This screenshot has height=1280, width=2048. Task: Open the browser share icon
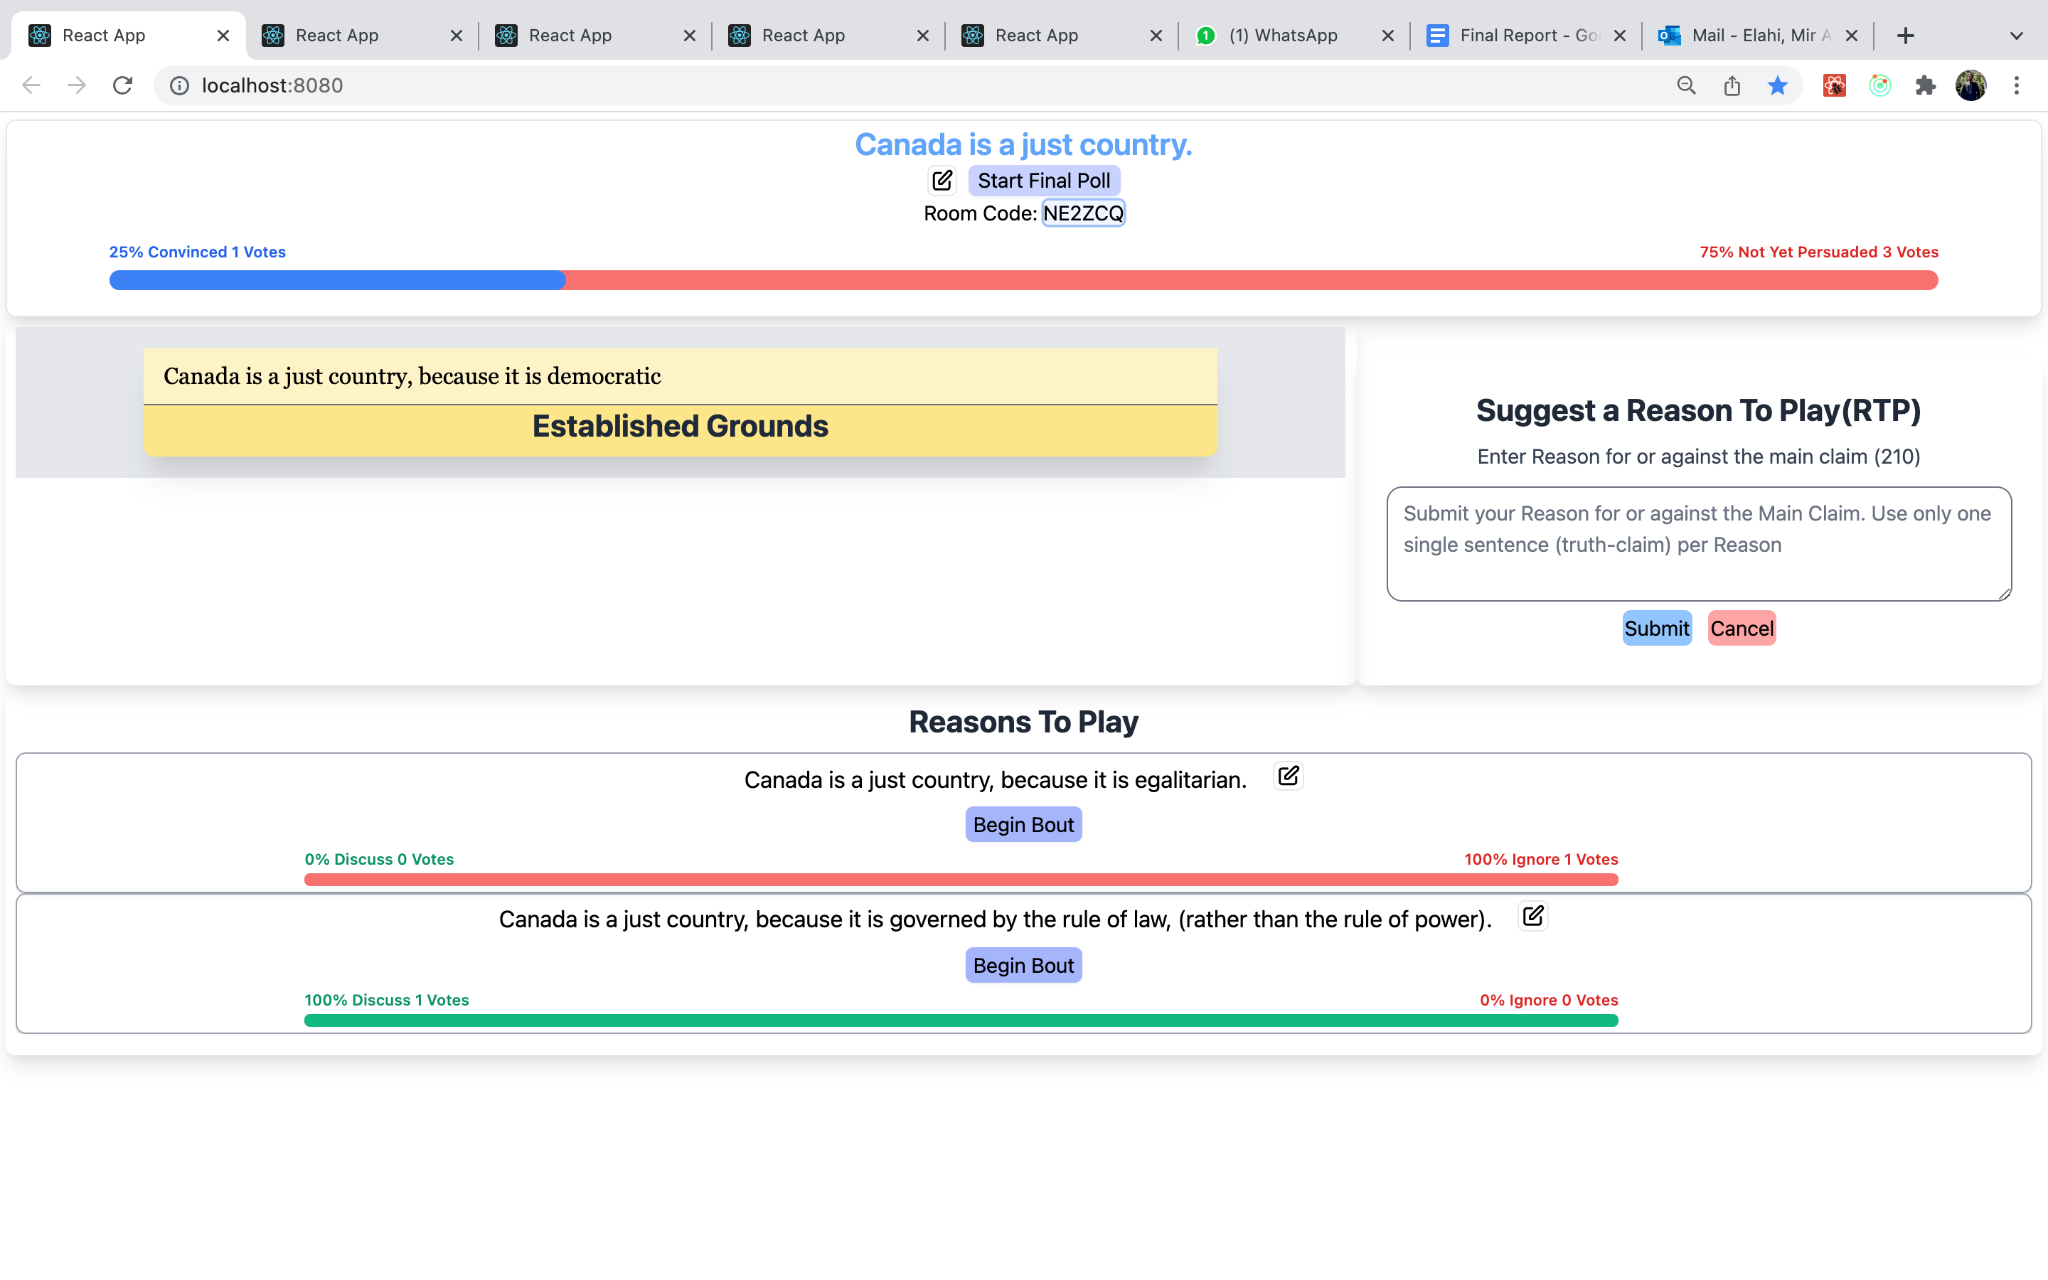pos(1732,85)
